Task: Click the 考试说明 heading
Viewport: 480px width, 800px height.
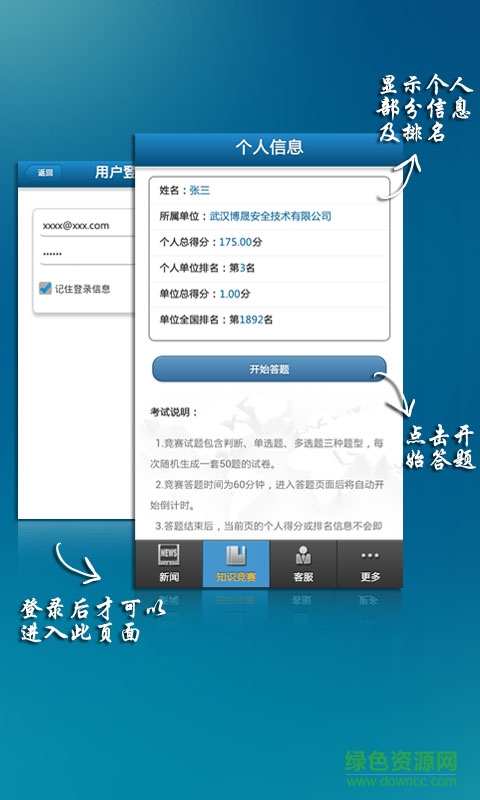Action: pos(173,412)
